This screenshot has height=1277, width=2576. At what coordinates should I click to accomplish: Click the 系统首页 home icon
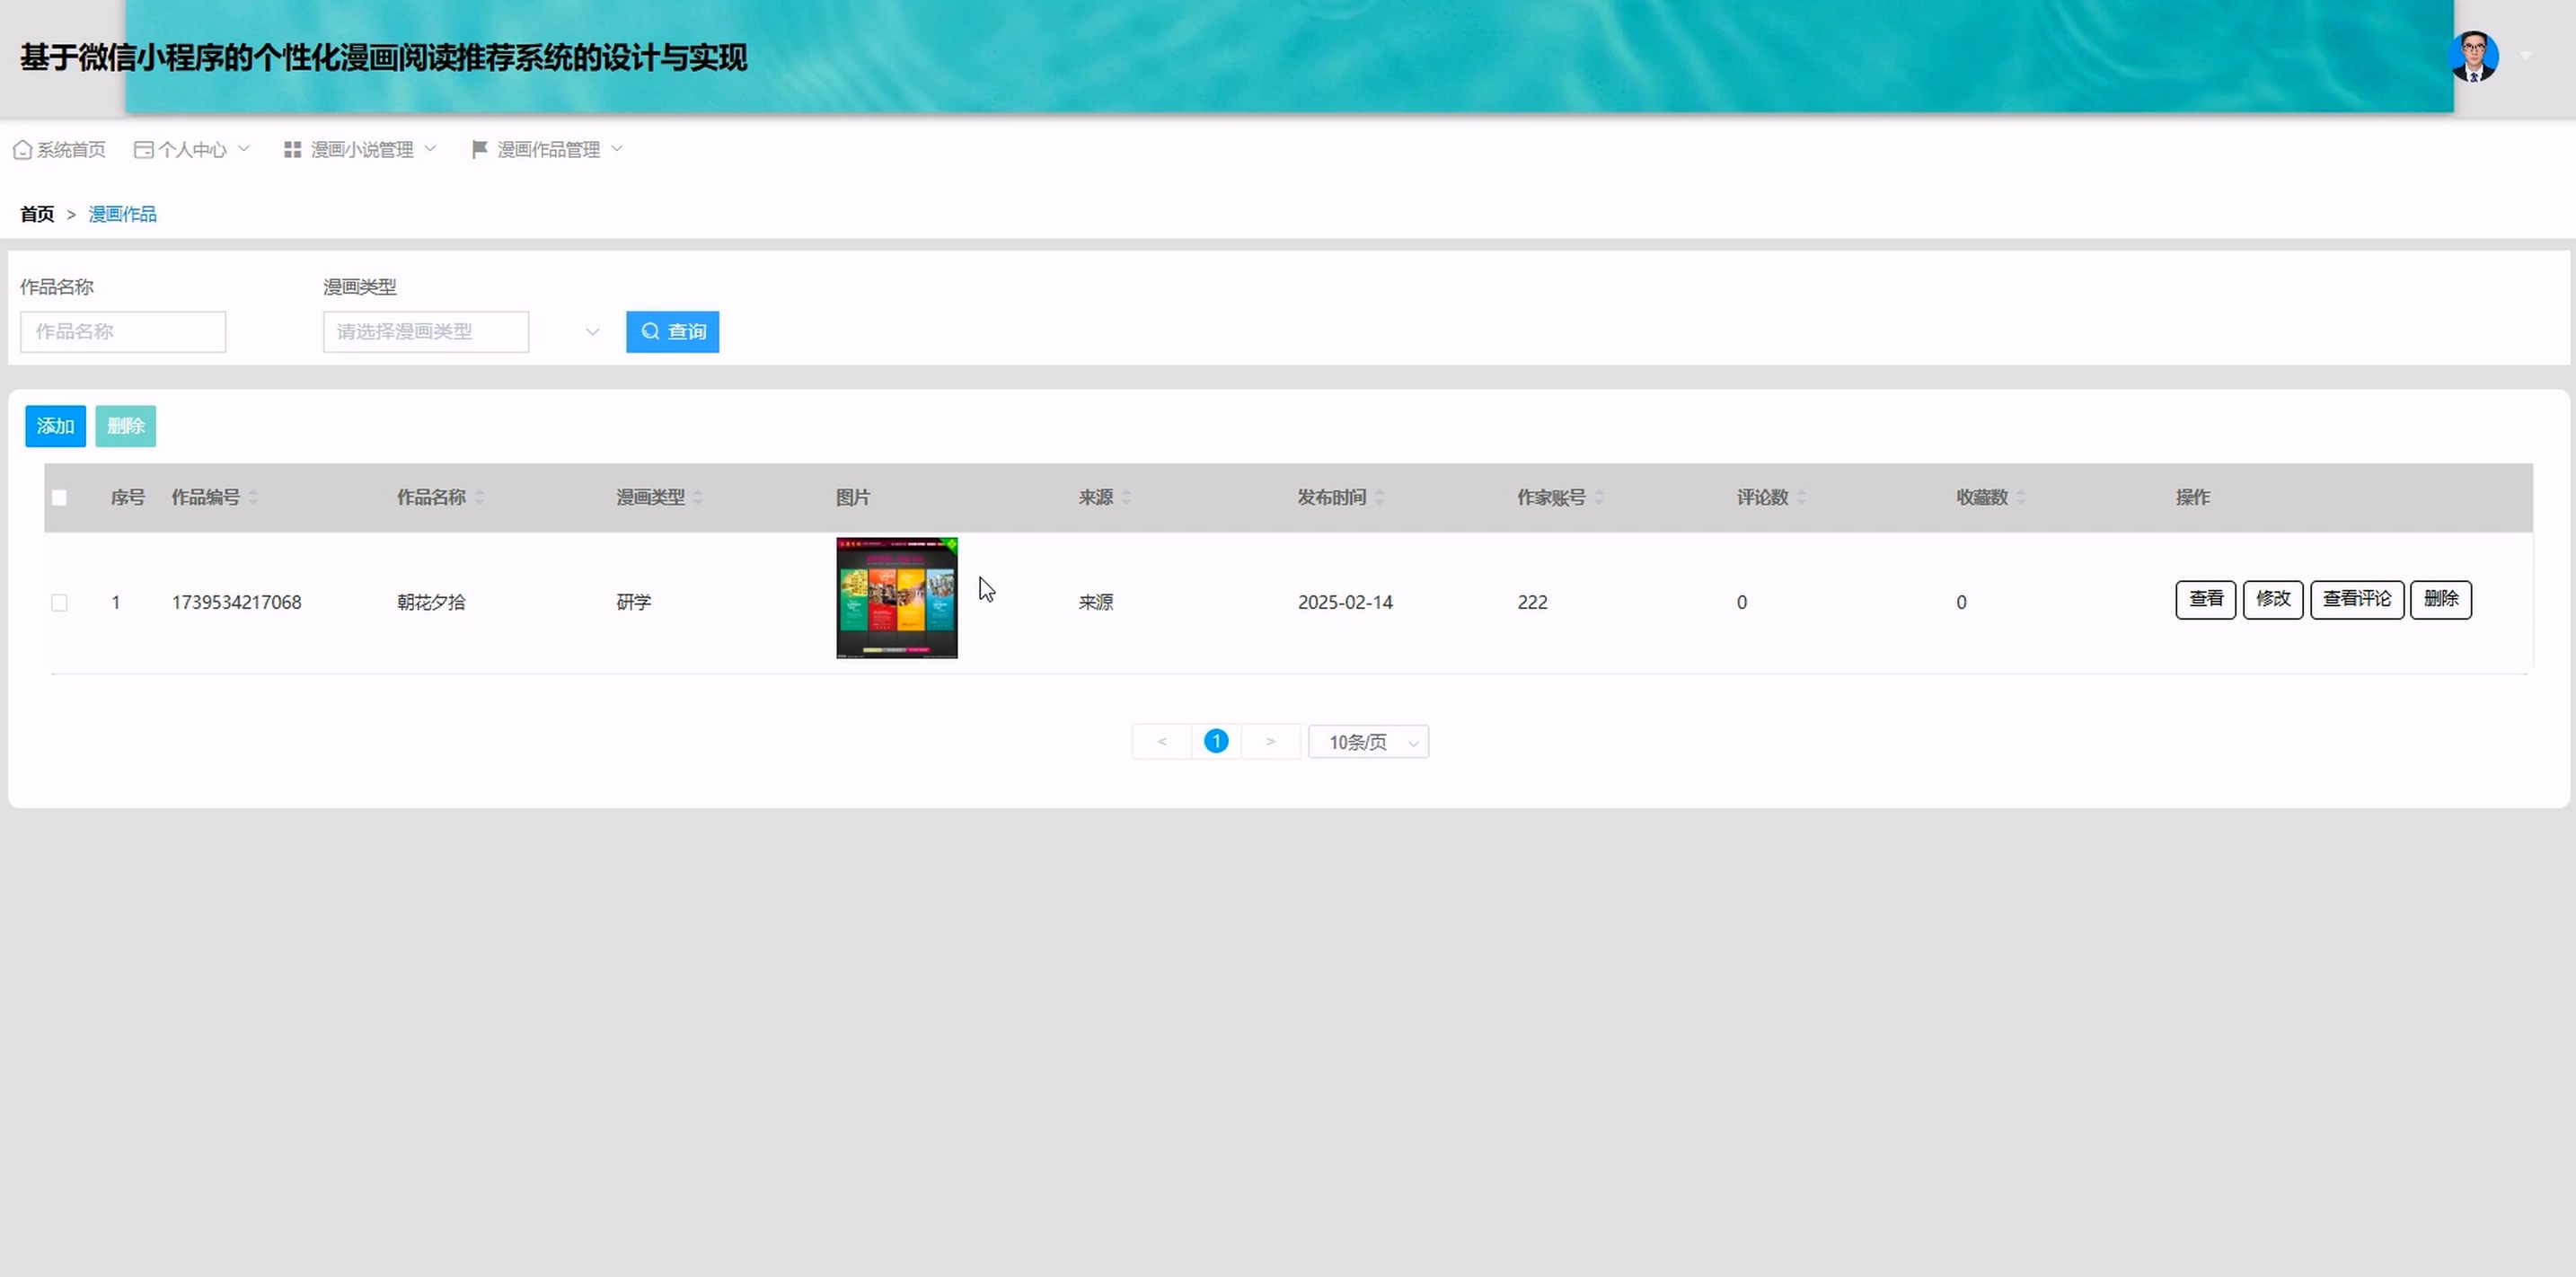coord(22,149)
